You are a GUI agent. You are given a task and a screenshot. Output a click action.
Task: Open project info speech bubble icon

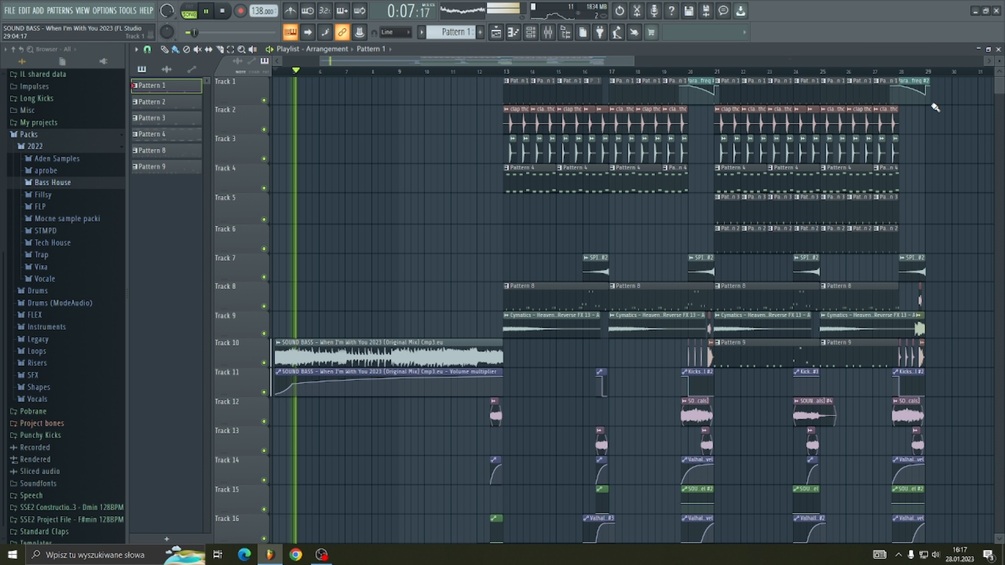(723, 11)
